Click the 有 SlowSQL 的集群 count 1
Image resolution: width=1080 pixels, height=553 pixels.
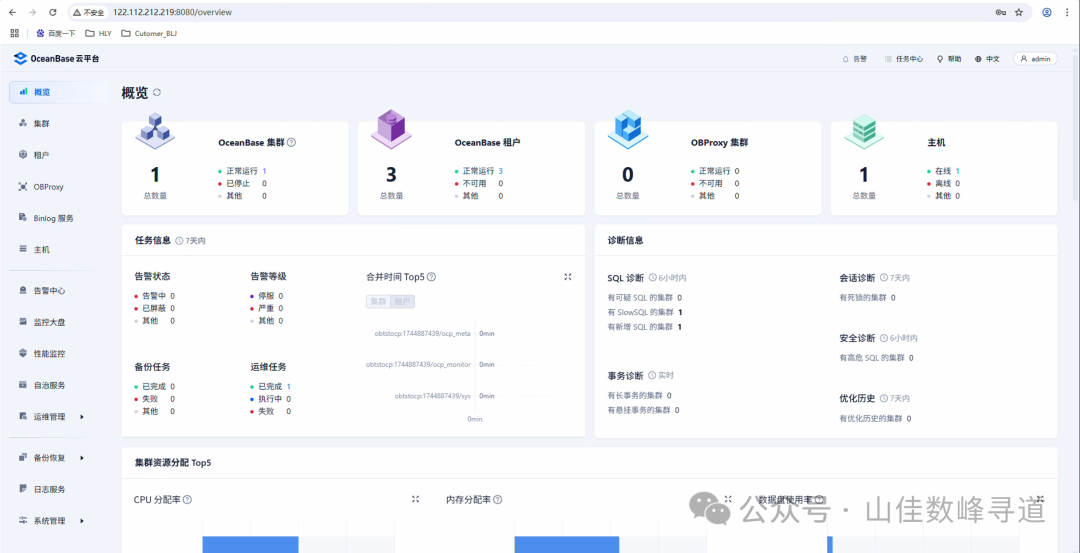[680, 312]
